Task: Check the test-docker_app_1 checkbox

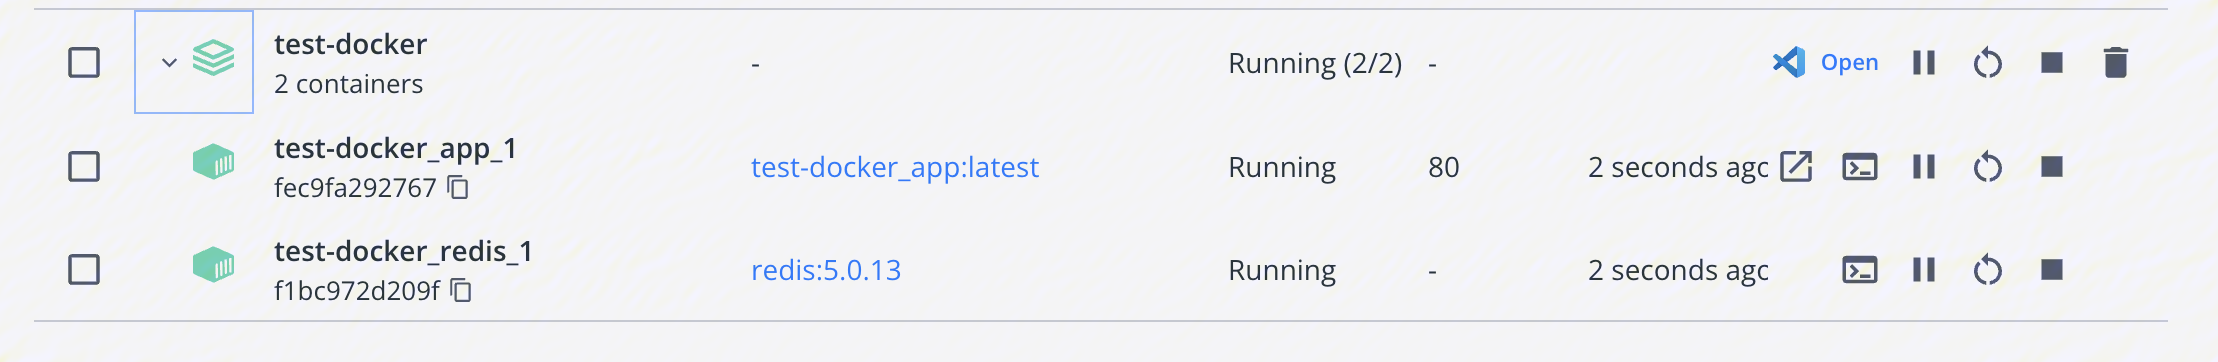Action: [x=84, y=166]
